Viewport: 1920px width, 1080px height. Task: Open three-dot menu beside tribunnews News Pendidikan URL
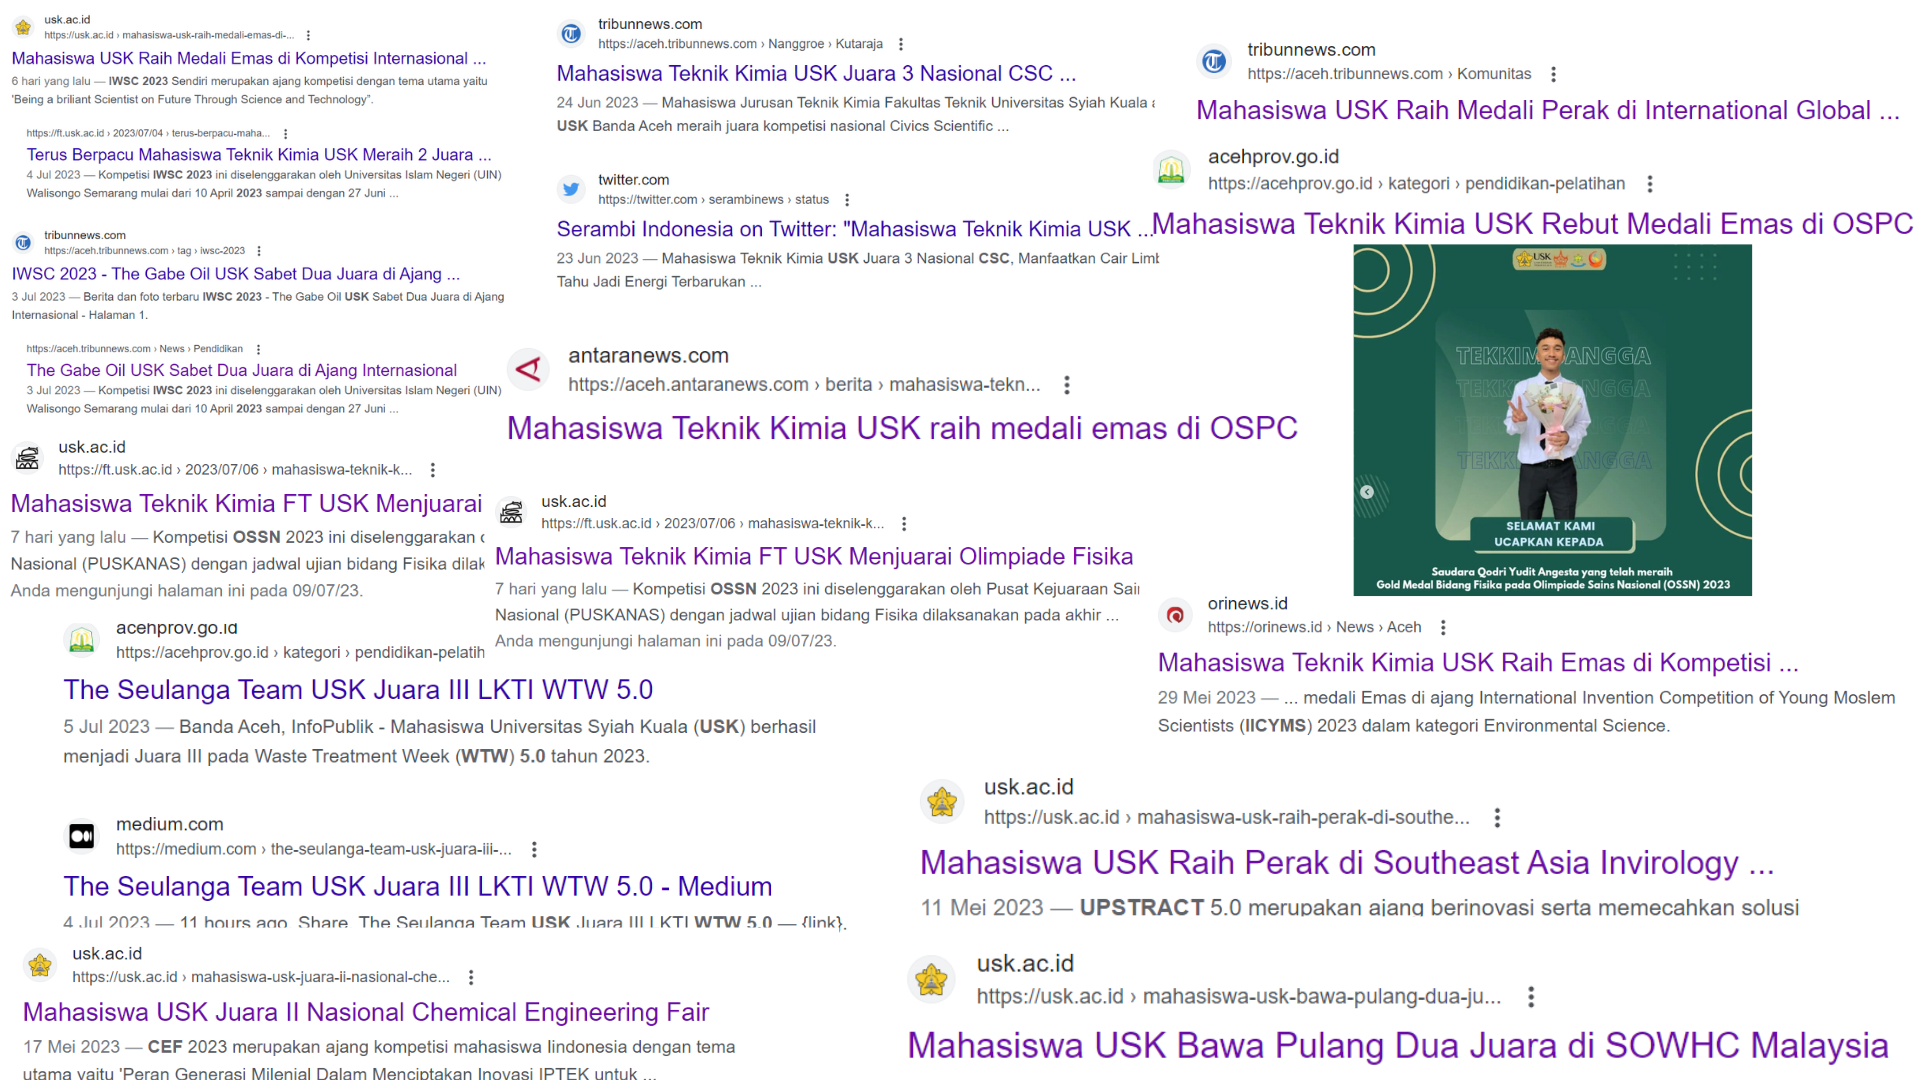pos(259,349)
